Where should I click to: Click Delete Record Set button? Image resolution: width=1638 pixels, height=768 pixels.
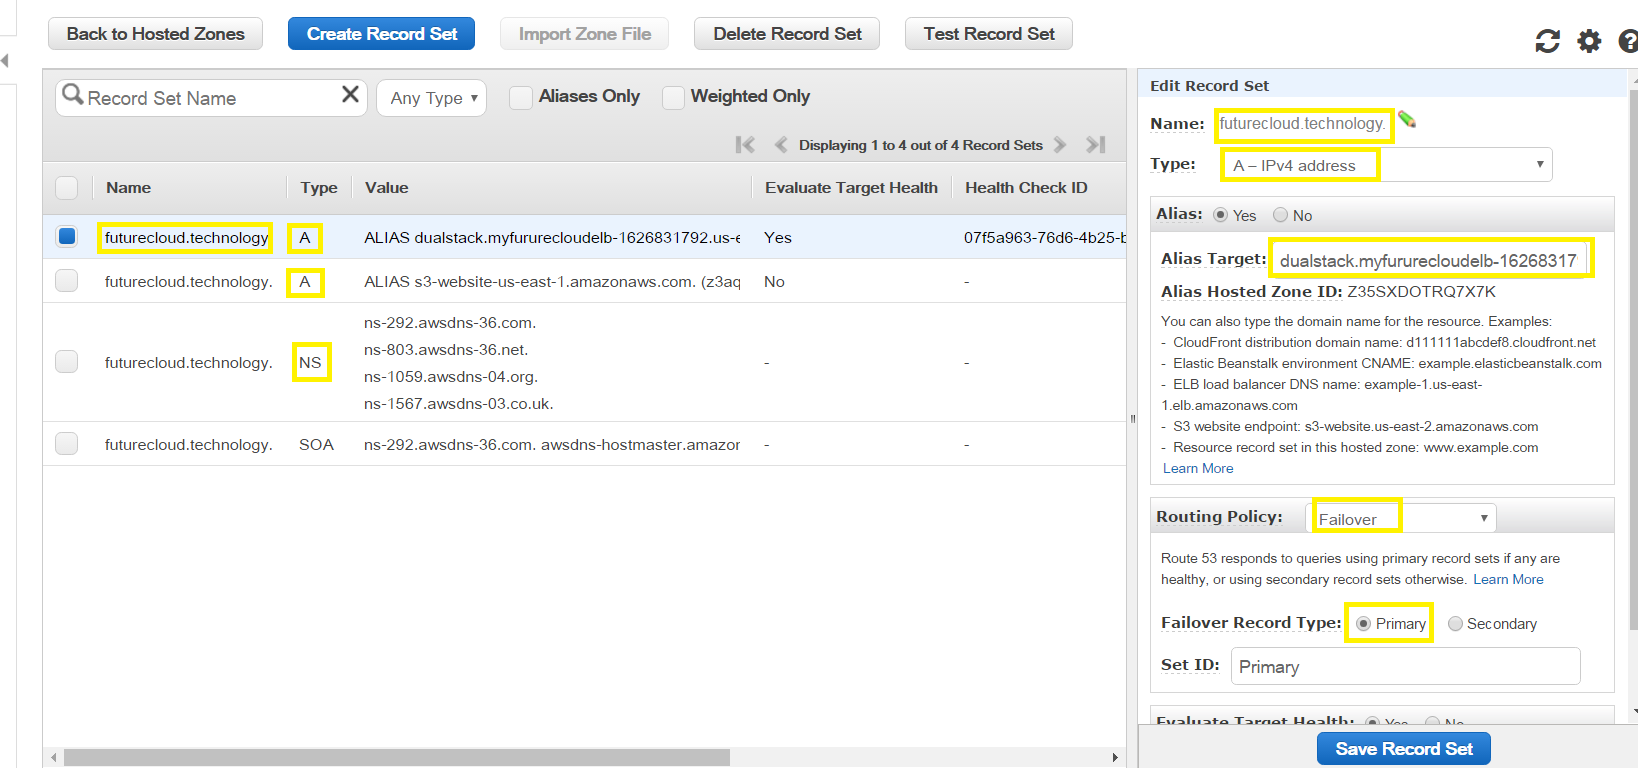pyautogui.click(x=787, y=34)
